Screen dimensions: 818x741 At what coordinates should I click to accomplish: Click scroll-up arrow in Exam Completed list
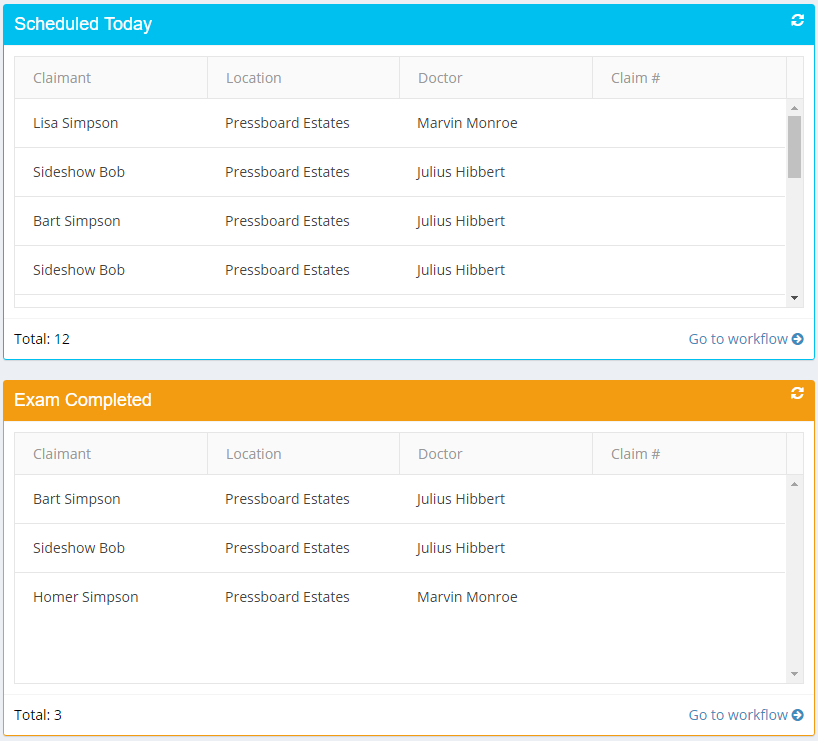click(x=795, y=484)
